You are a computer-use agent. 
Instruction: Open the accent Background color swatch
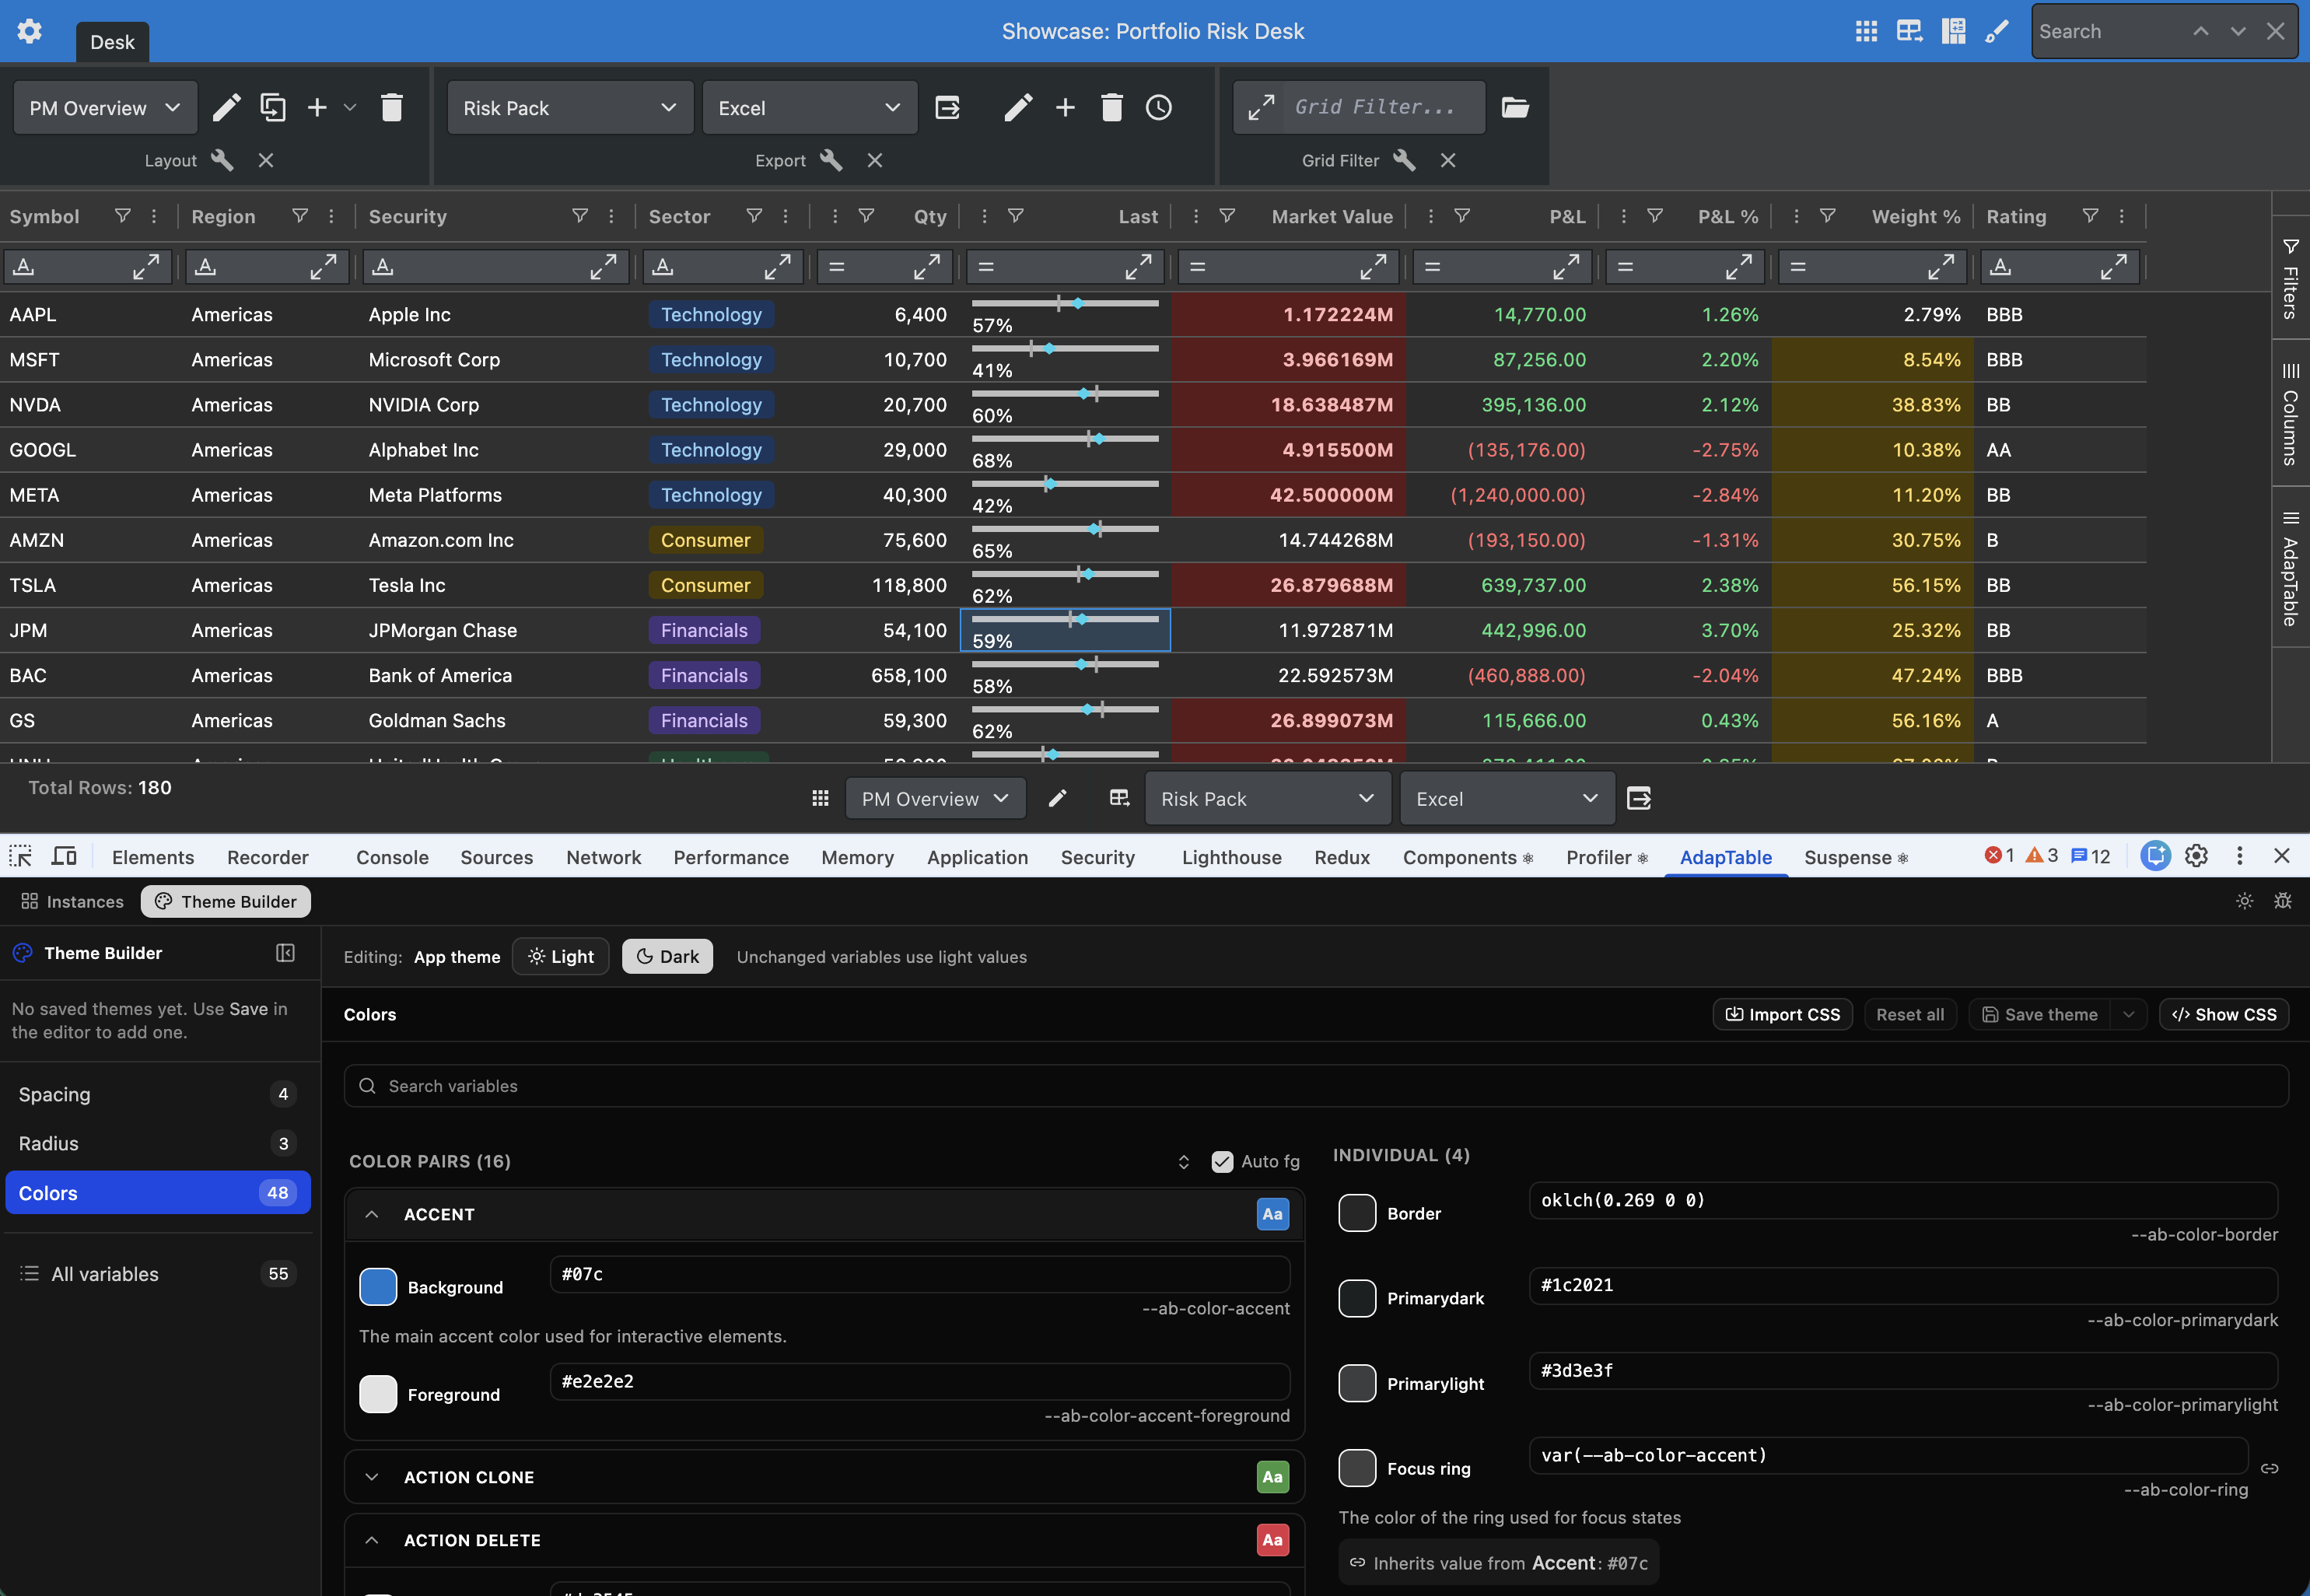(x=378, y=1287)
